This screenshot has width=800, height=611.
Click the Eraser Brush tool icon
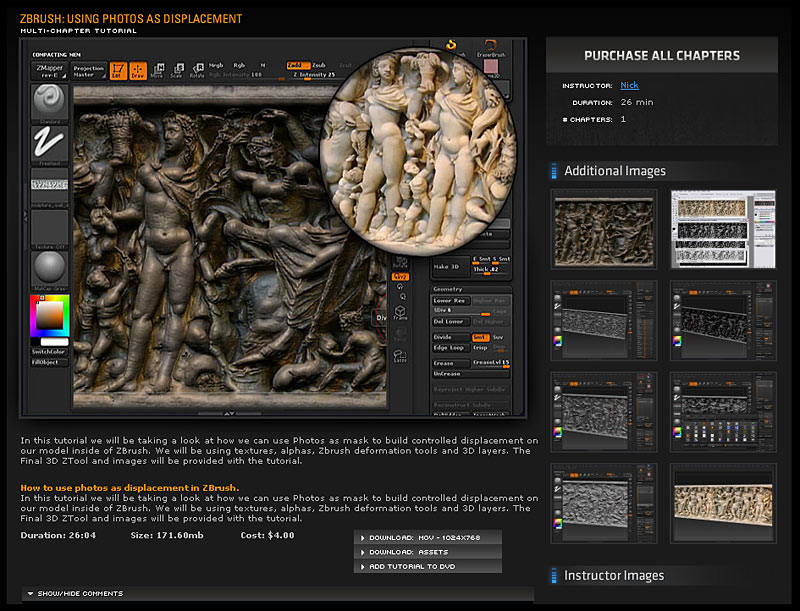(x=490, y=48)
